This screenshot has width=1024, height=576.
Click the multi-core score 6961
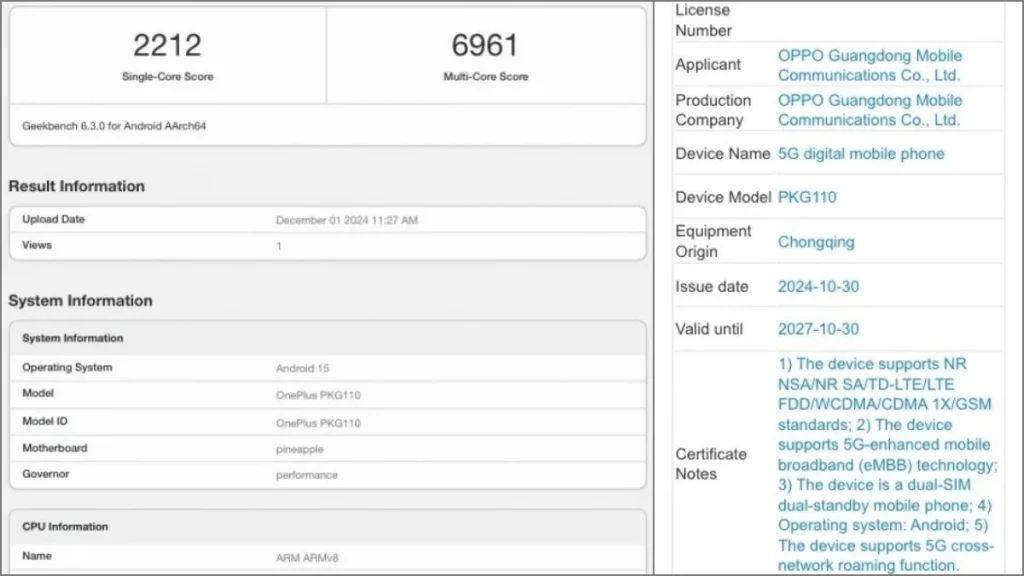click(x=485, y=45)
